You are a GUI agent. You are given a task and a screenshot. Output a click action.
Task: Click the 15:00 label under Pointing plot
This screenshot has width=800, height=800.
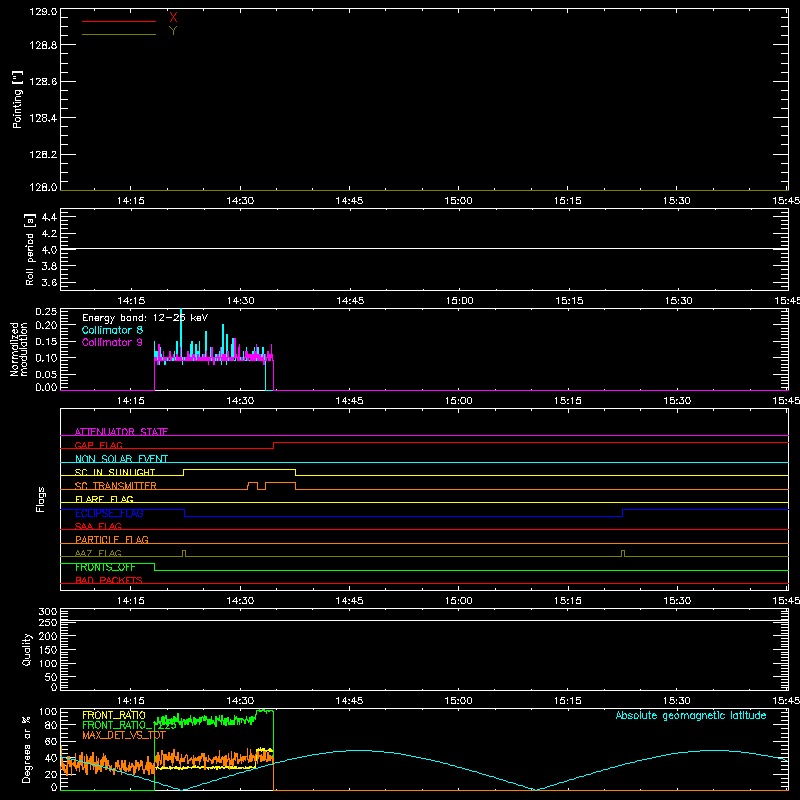tap(458, 201)
